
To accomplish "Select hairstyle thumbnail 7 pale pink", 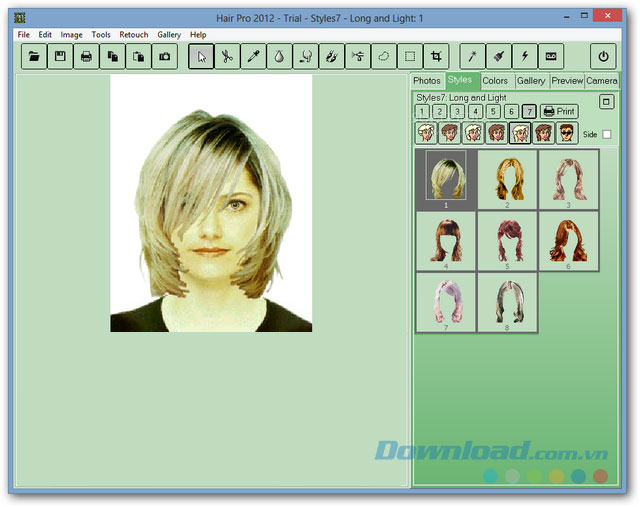I will [x=446, y=302].
